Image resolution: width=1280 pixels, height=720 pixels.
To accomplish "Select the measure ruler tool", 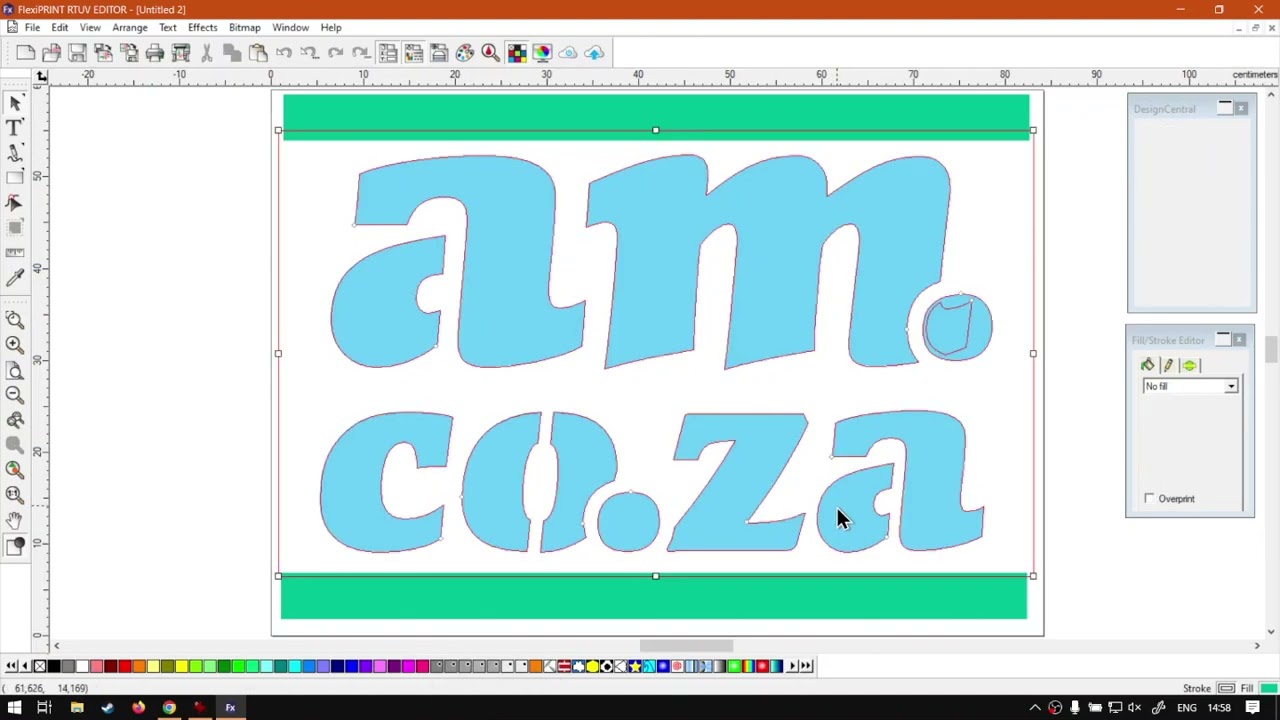I will click(x=15, y=253).
